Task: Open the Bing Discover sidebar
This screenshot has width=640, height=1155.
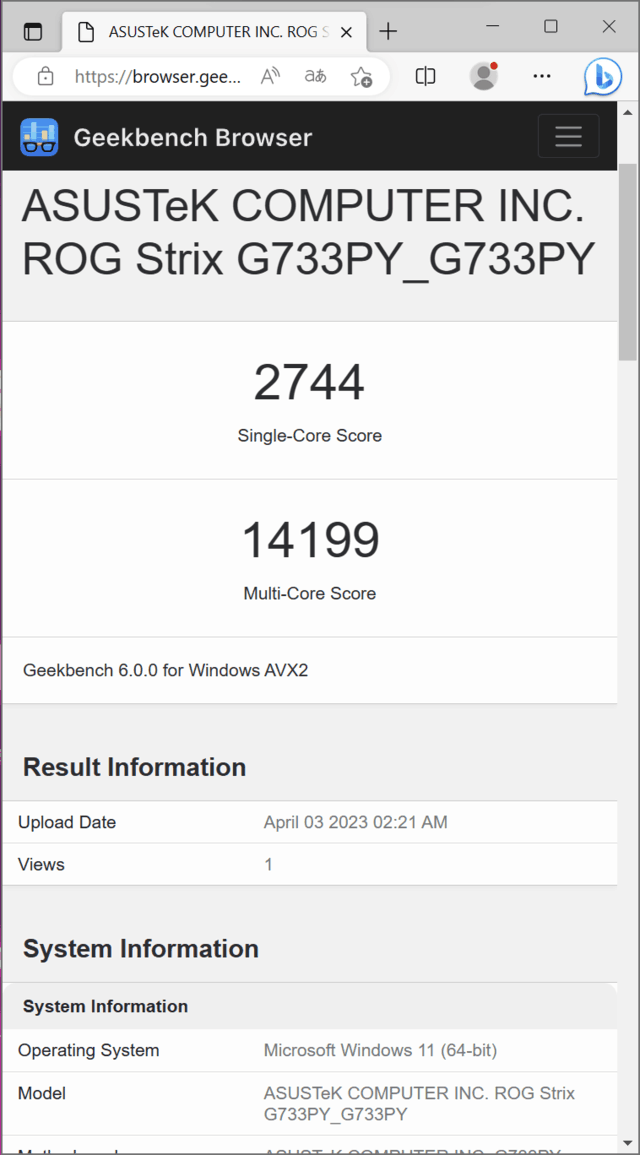Action: pyautogui.click(x=602, y=76)
